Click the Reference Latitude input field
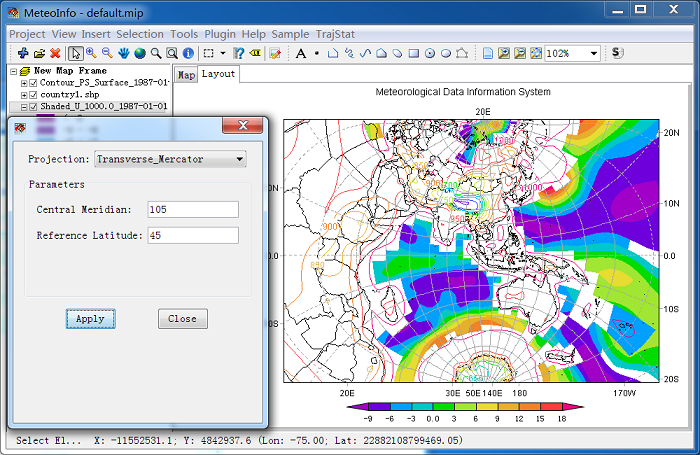The image size is (700, 455). [x=193, y=235]
